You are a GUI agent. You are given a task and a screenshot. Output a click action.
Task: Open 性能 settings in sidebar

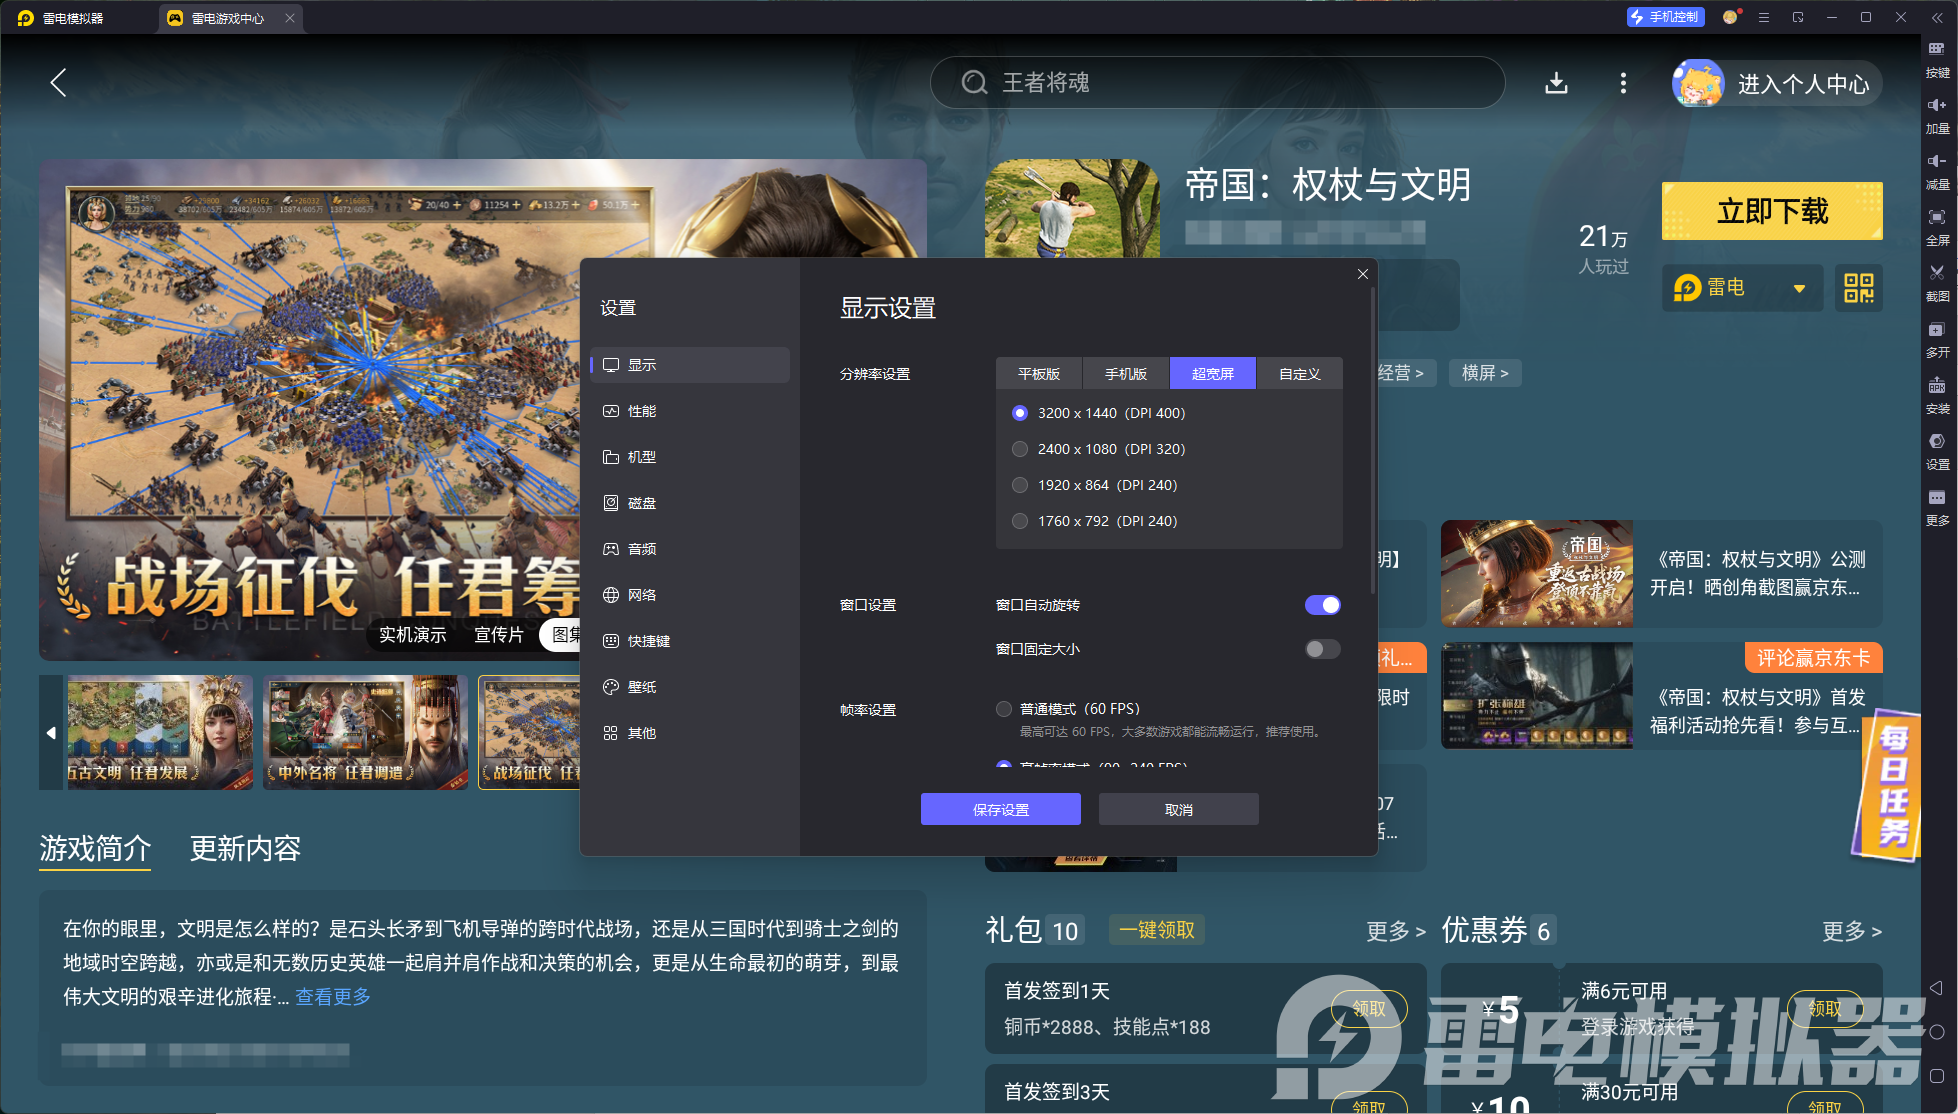coord(641,411)
